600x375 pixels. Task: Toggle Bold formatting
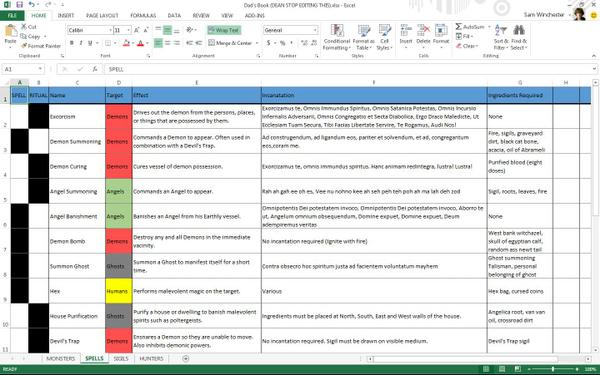point(72,43)
